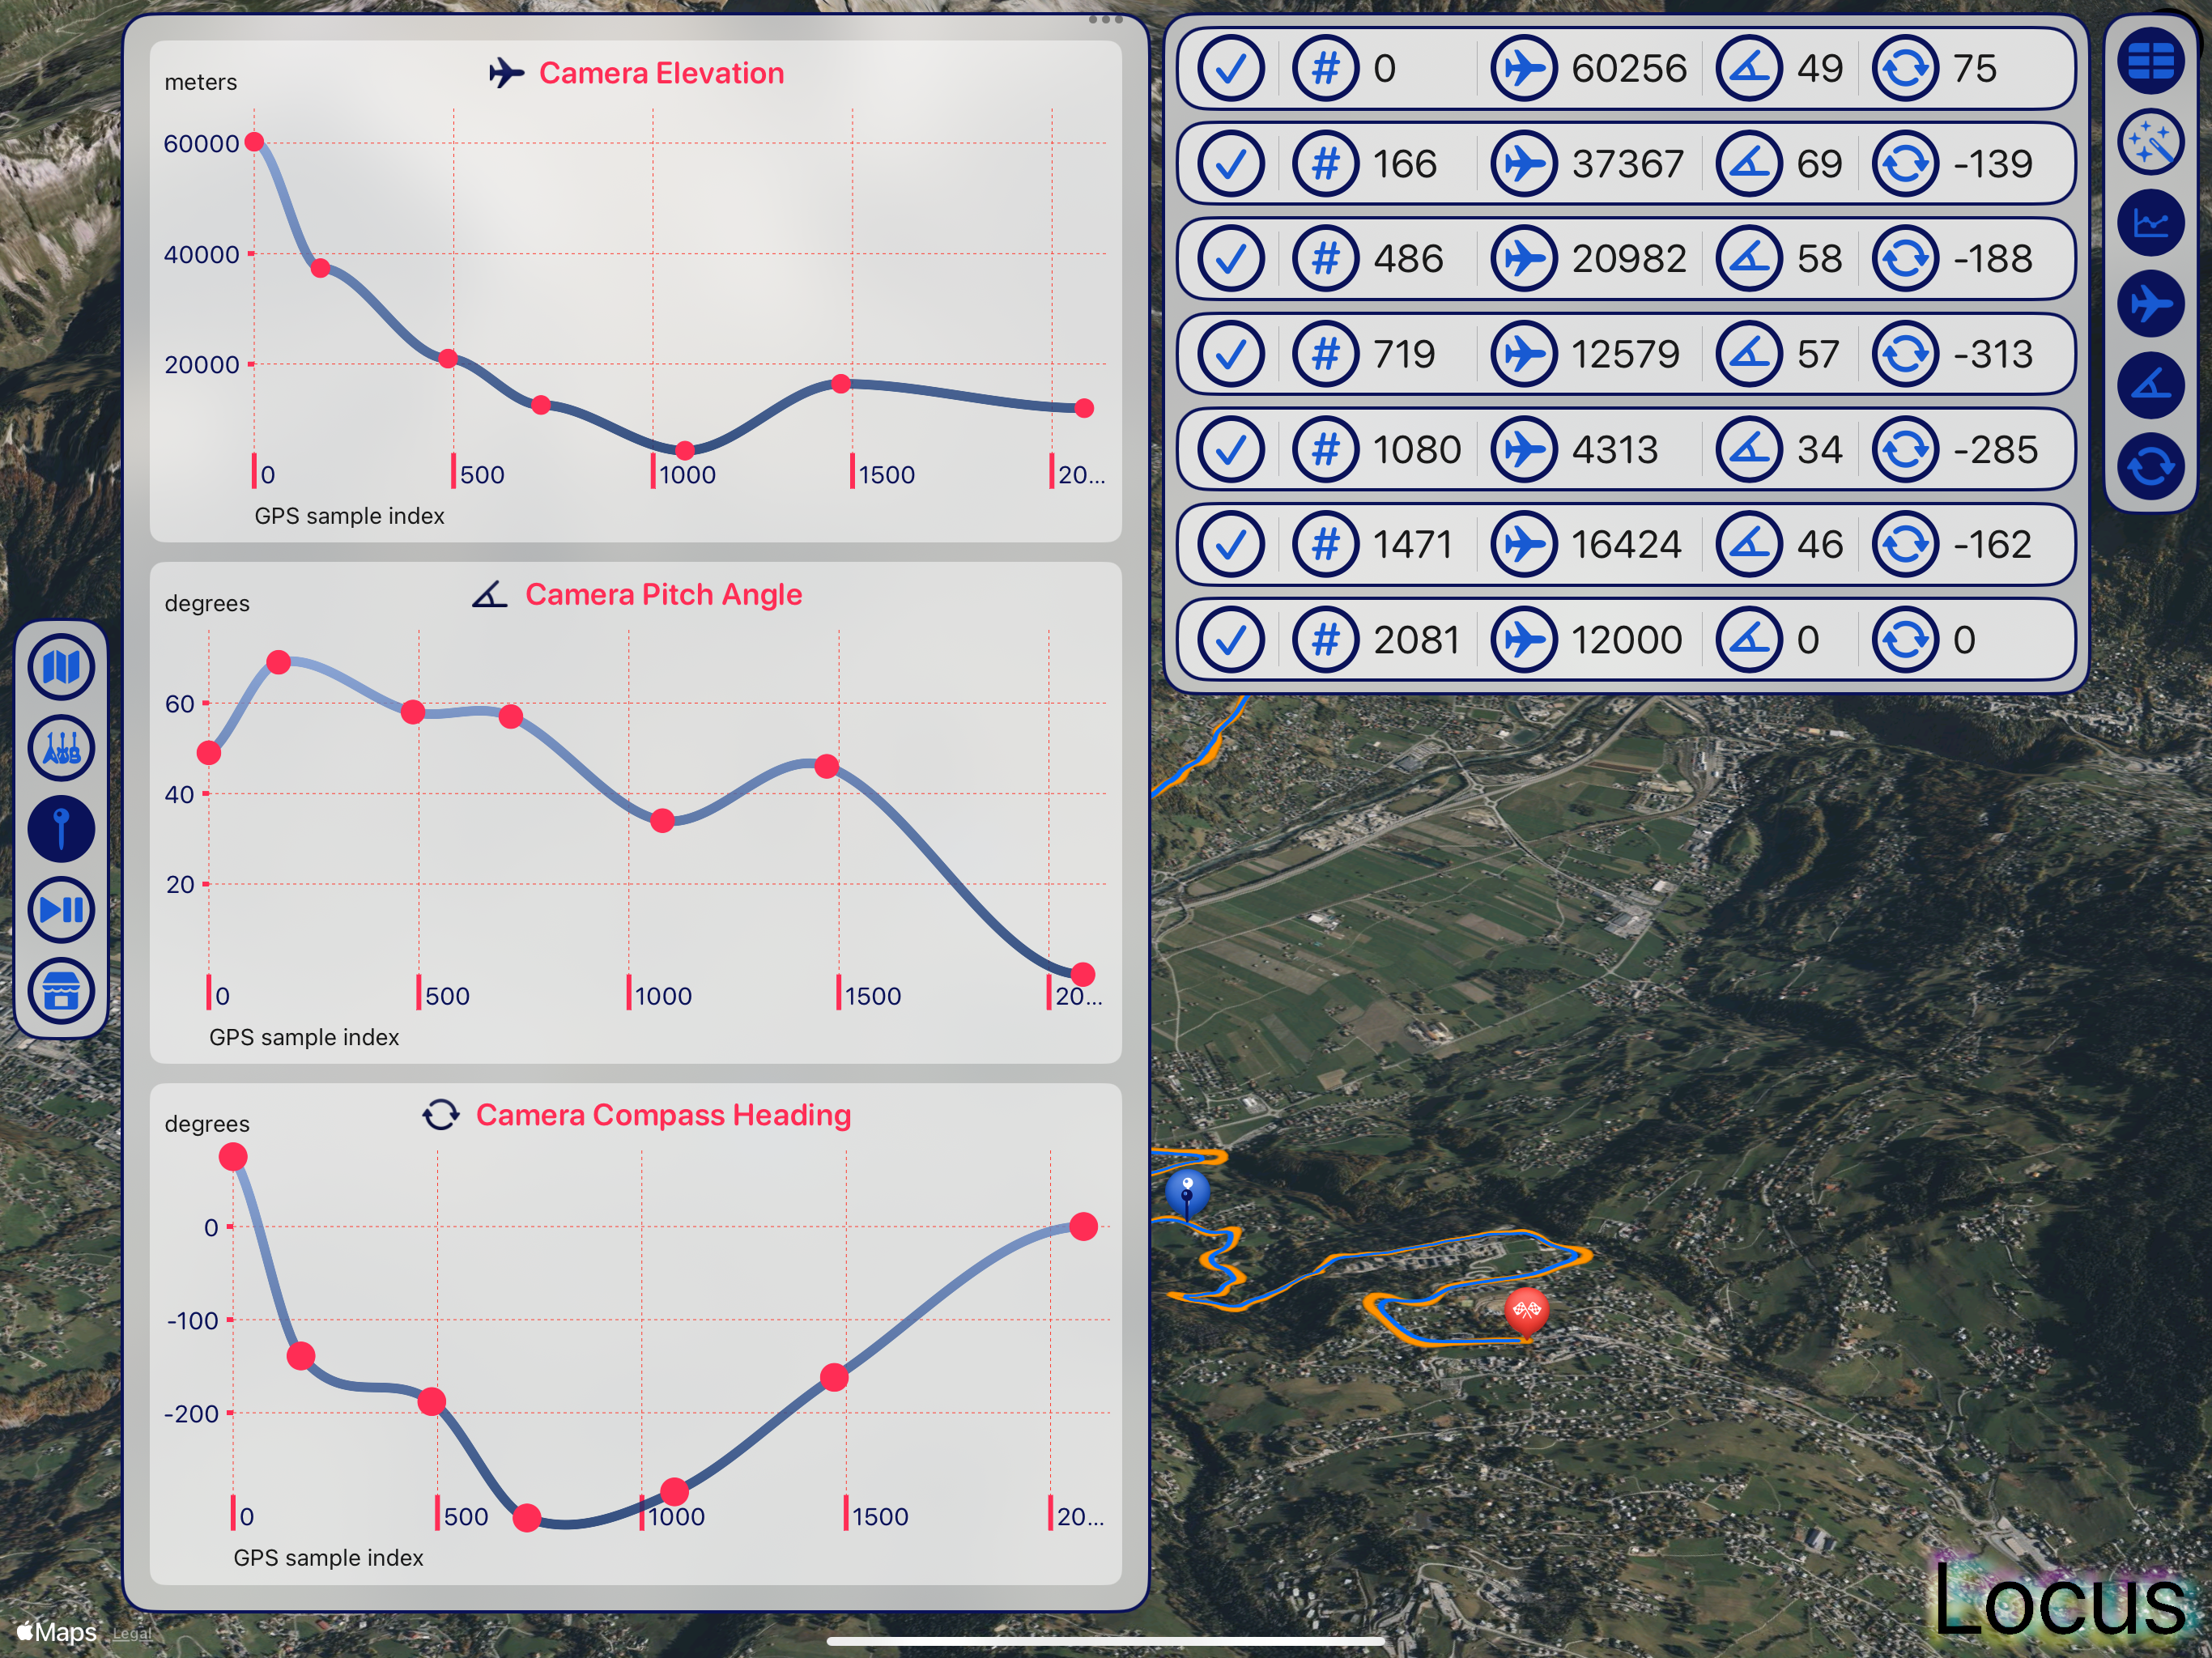The width and height of the screenshot is (2212, 1658).
Task: Select the airplane elevation toolbar icon
Action: 2150,304
